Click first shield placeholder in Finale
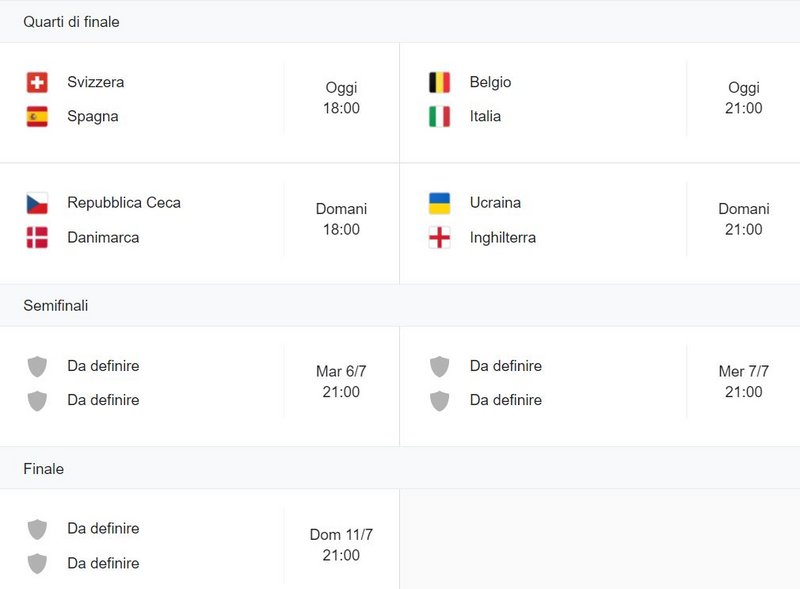This screenshot has width=800, height=589. (x=37, y=529)
